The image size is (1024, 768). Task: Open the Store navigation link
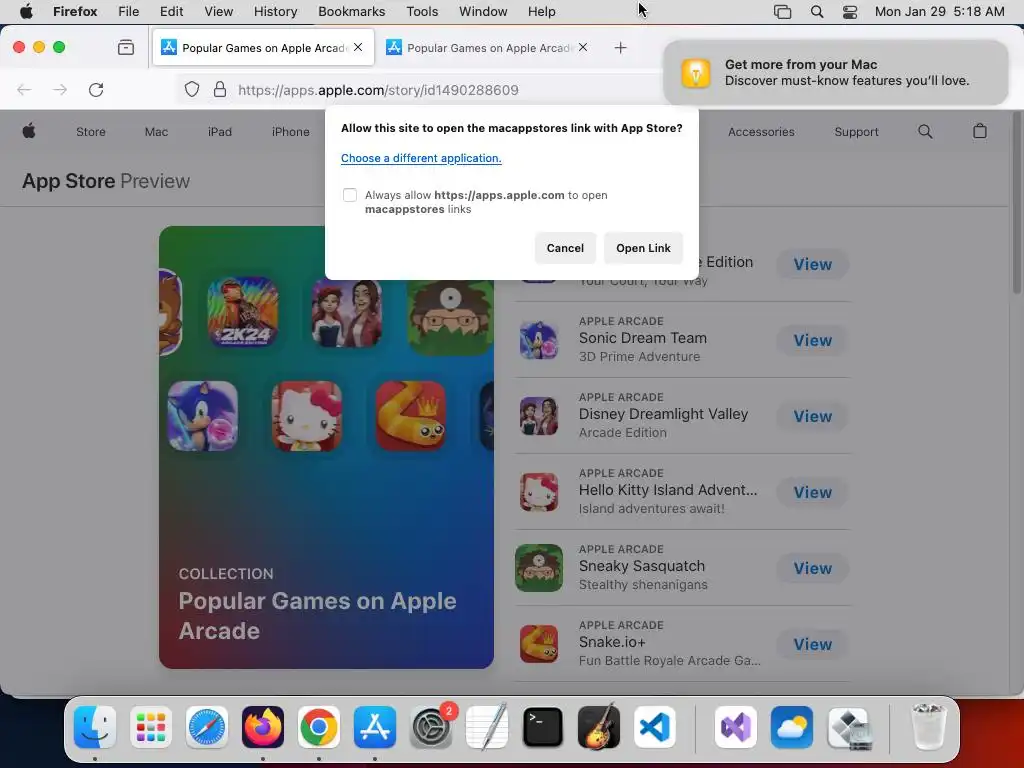(x=91, y=132)
